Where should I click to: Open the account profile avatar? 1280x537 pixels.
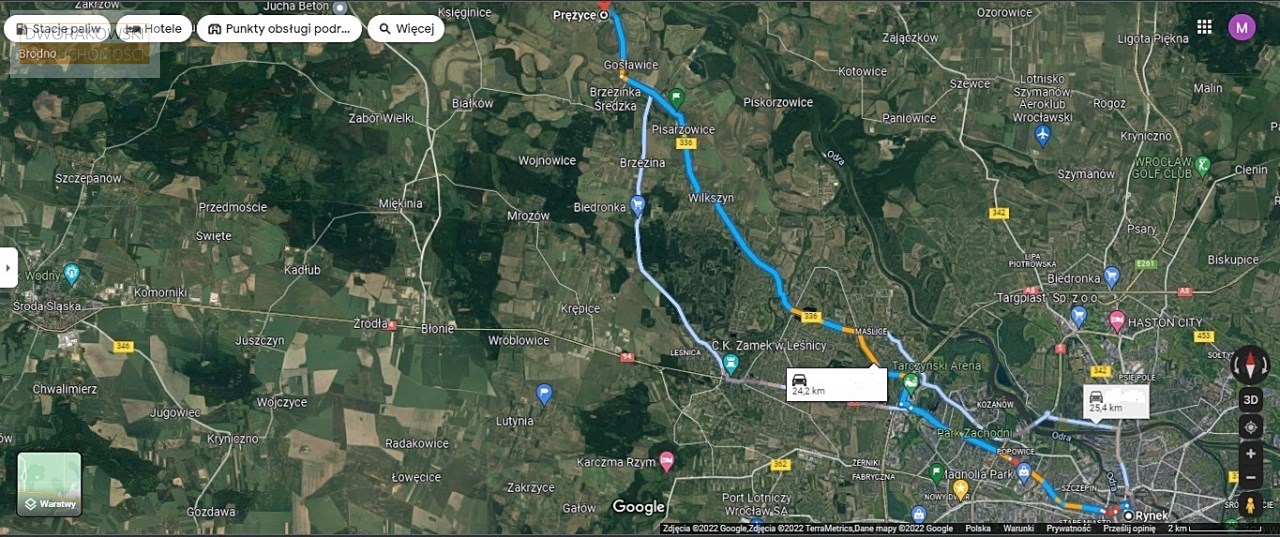[1241, 27]
